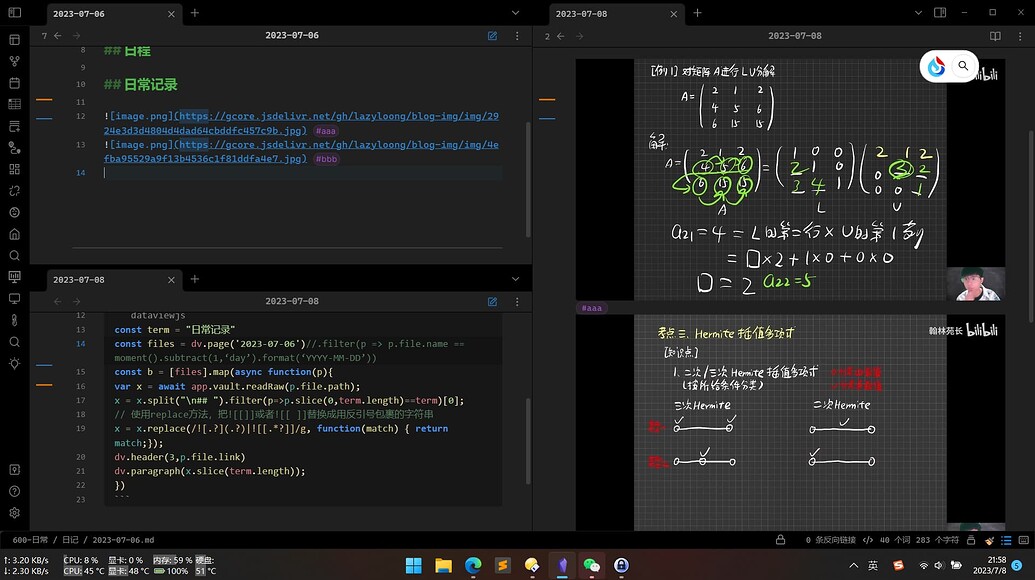Click the blue flame logo on floating overlay
The height and width of the screenshot is (580, 1035).
936,66
